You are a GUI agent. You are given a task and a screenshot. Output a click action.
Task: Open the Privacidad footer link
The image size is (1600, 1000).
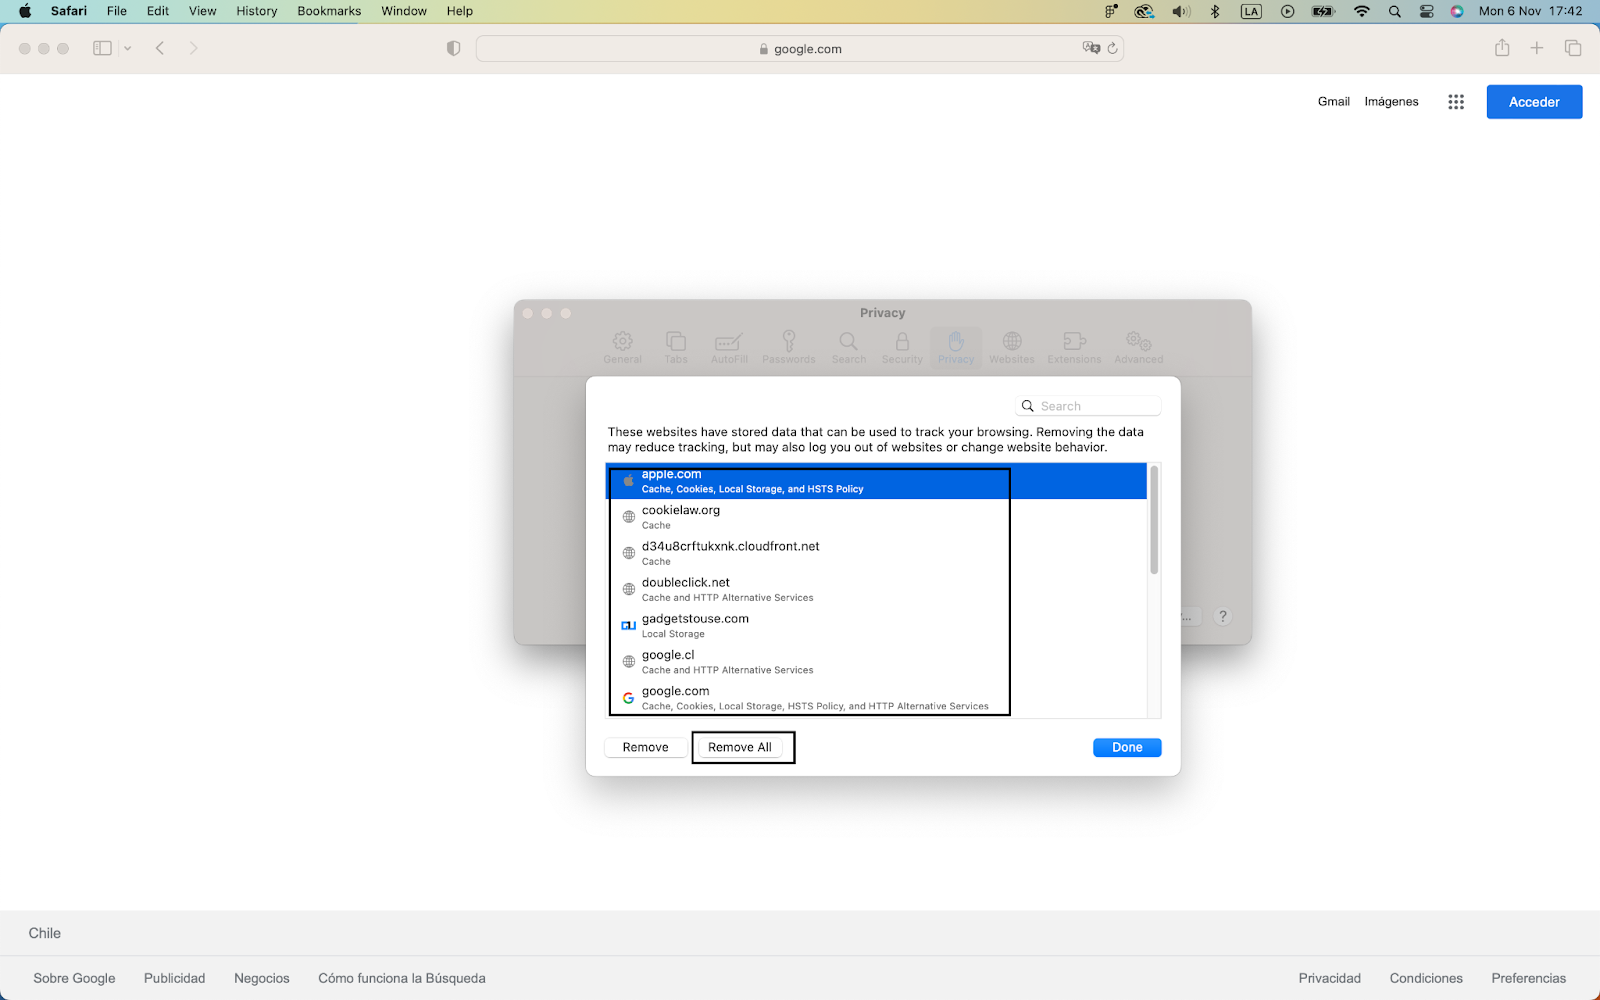(1329, 978)
